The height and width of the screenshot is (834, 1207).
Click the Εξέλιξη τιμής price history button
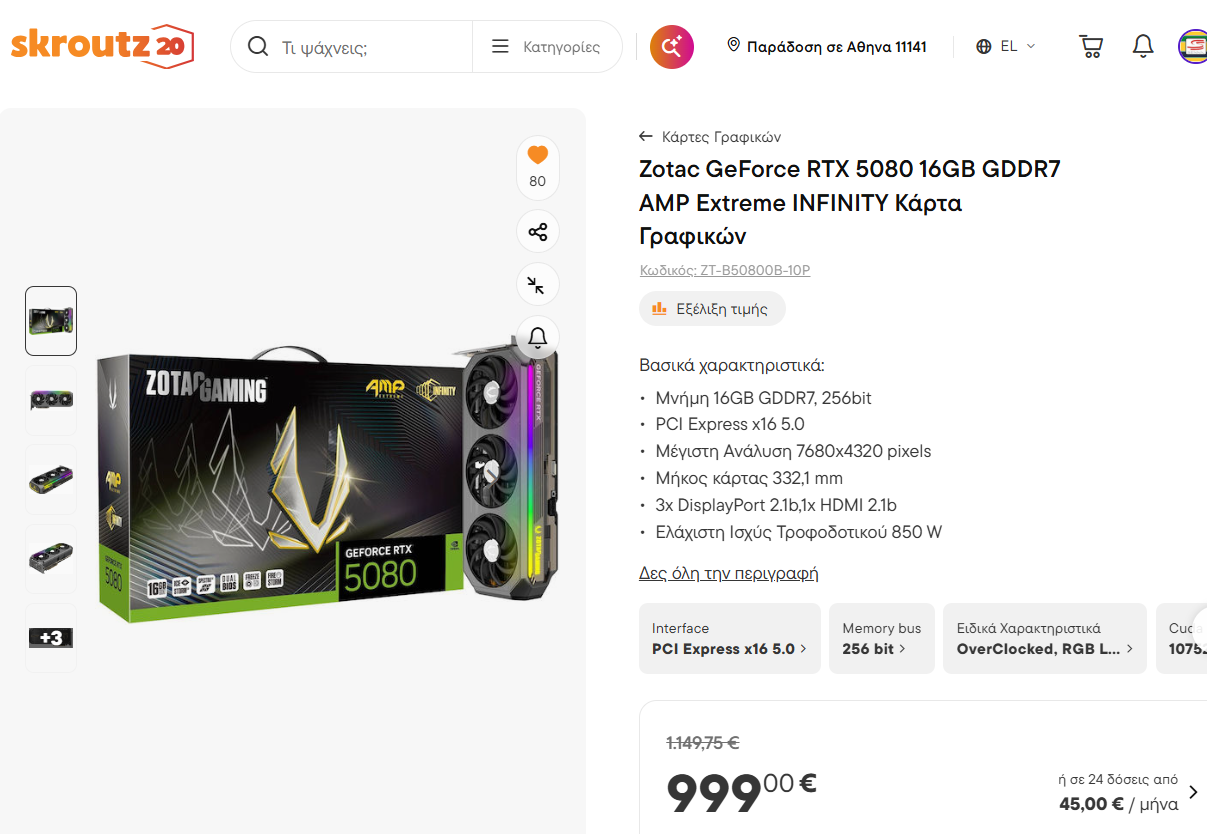click(x=712, y=309)
